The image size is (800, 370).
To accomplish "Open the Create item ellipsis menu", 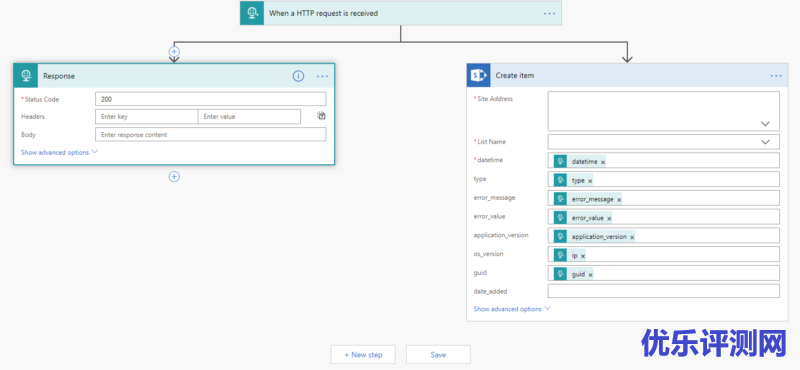I will click(776, 76).
